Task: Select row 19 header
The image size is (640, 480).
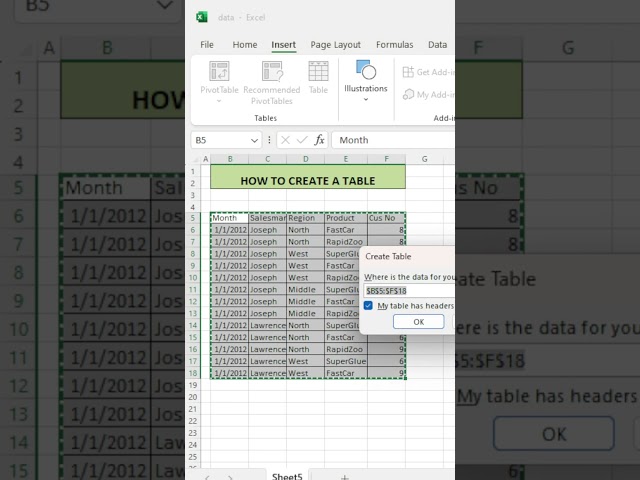Action: click(193, 385)
